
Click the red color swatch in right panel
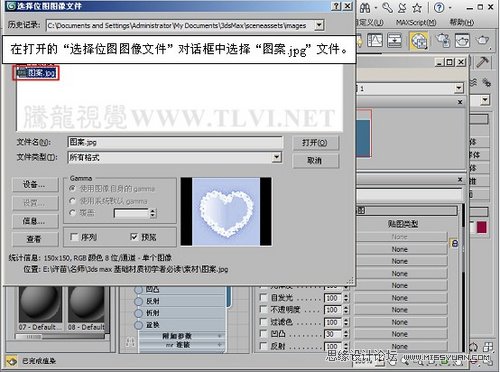point(481,228)
